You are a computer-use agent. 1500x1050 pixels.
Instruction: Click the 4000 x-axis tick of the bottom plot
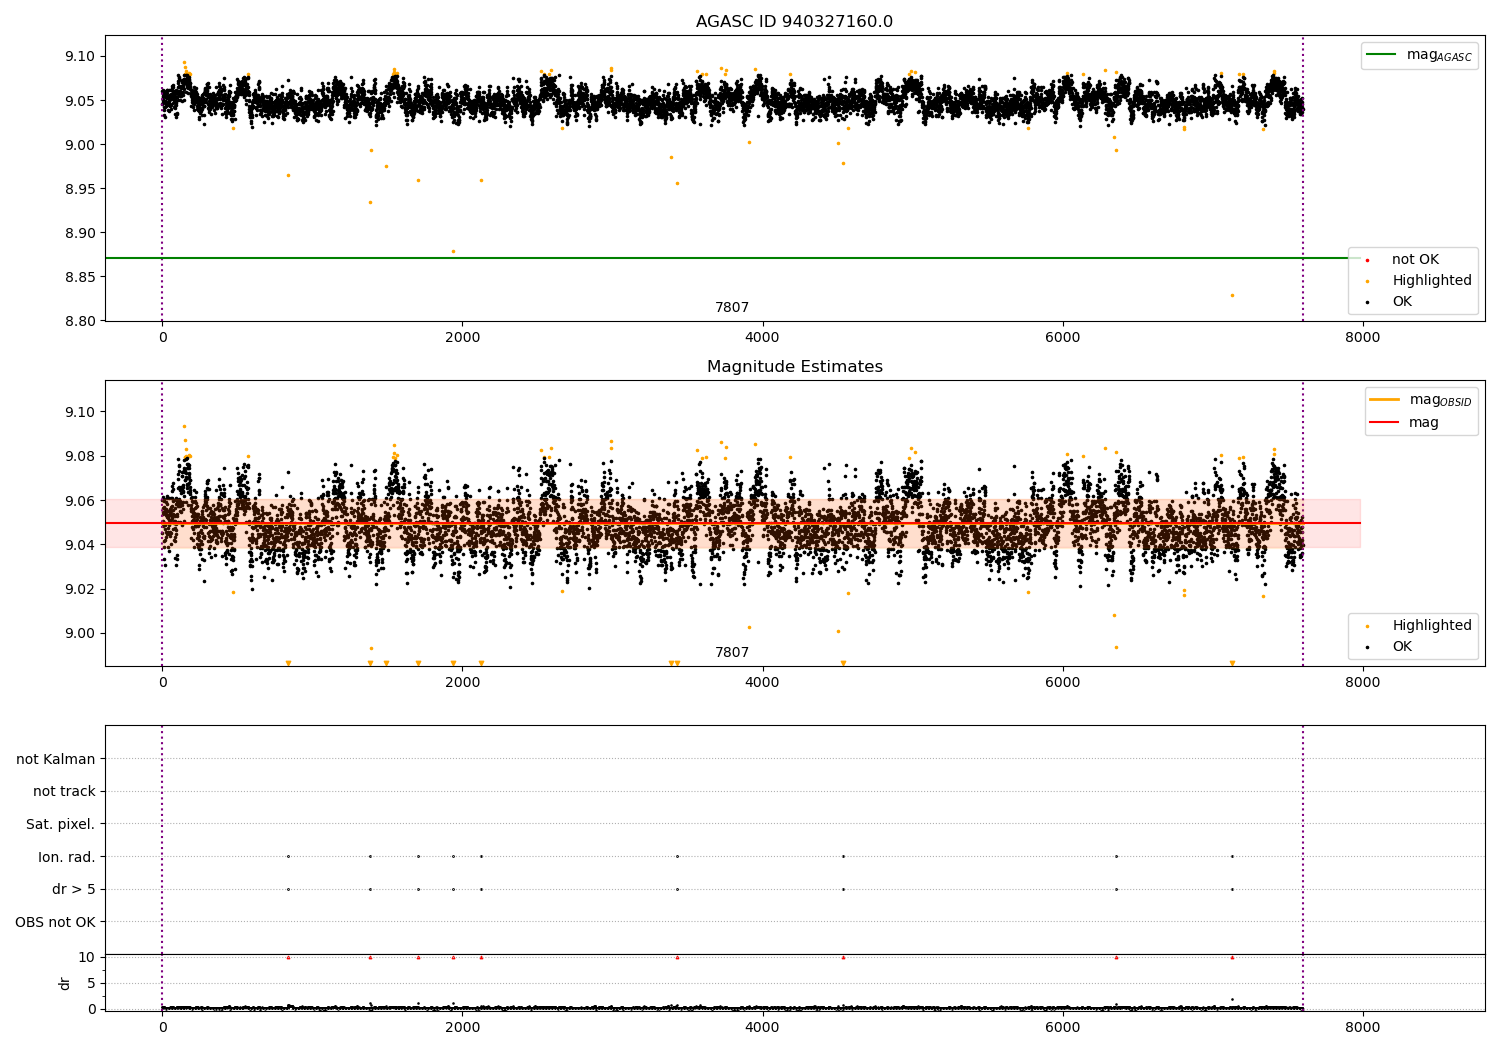tap(762, 1027)
